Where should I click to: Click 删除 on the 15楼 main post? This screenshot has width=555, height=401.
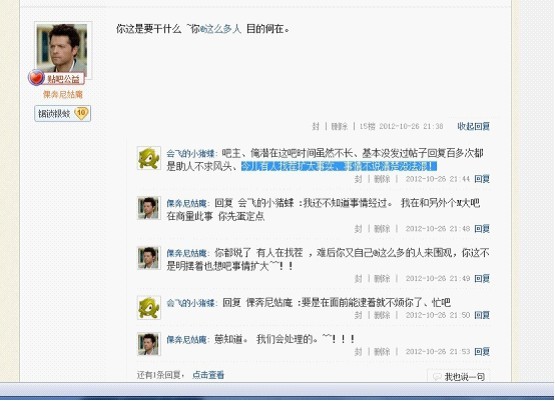[x=339, y=126]
